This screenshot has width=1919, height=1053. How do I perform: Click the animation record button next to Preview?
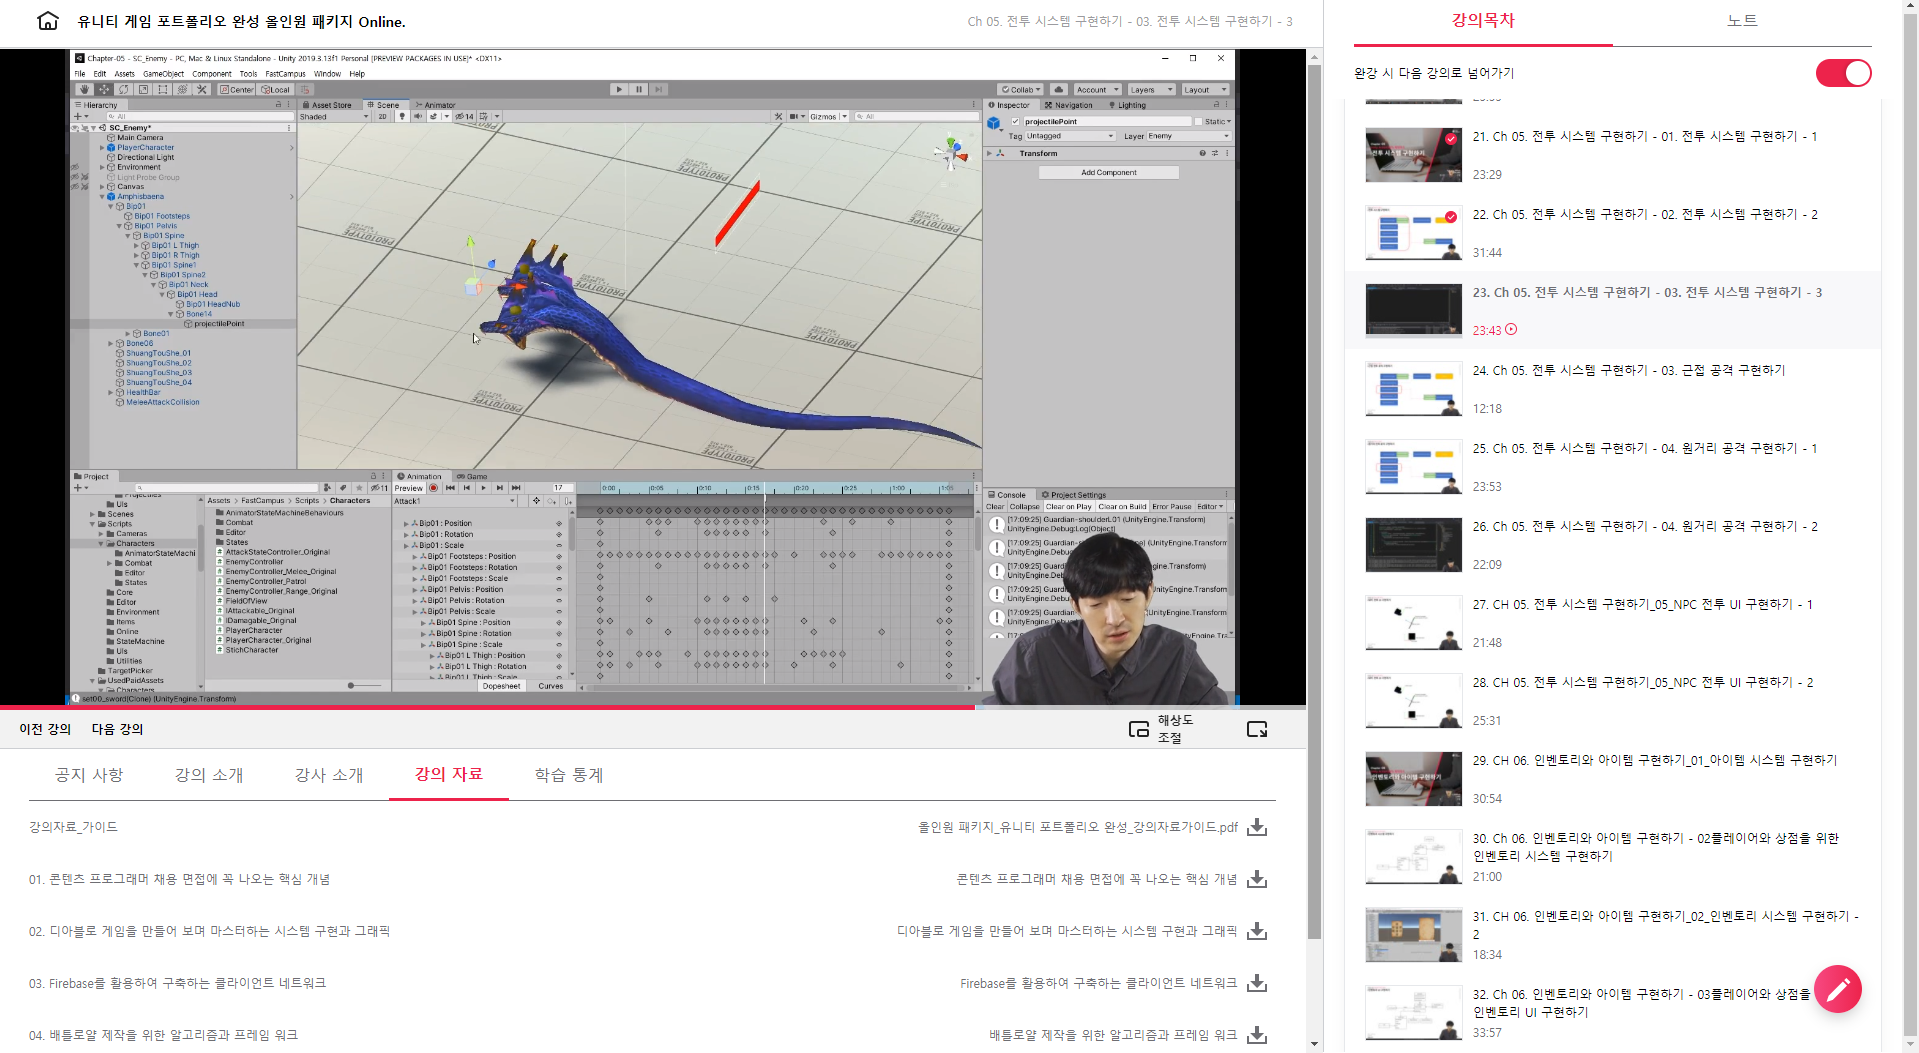434,488
